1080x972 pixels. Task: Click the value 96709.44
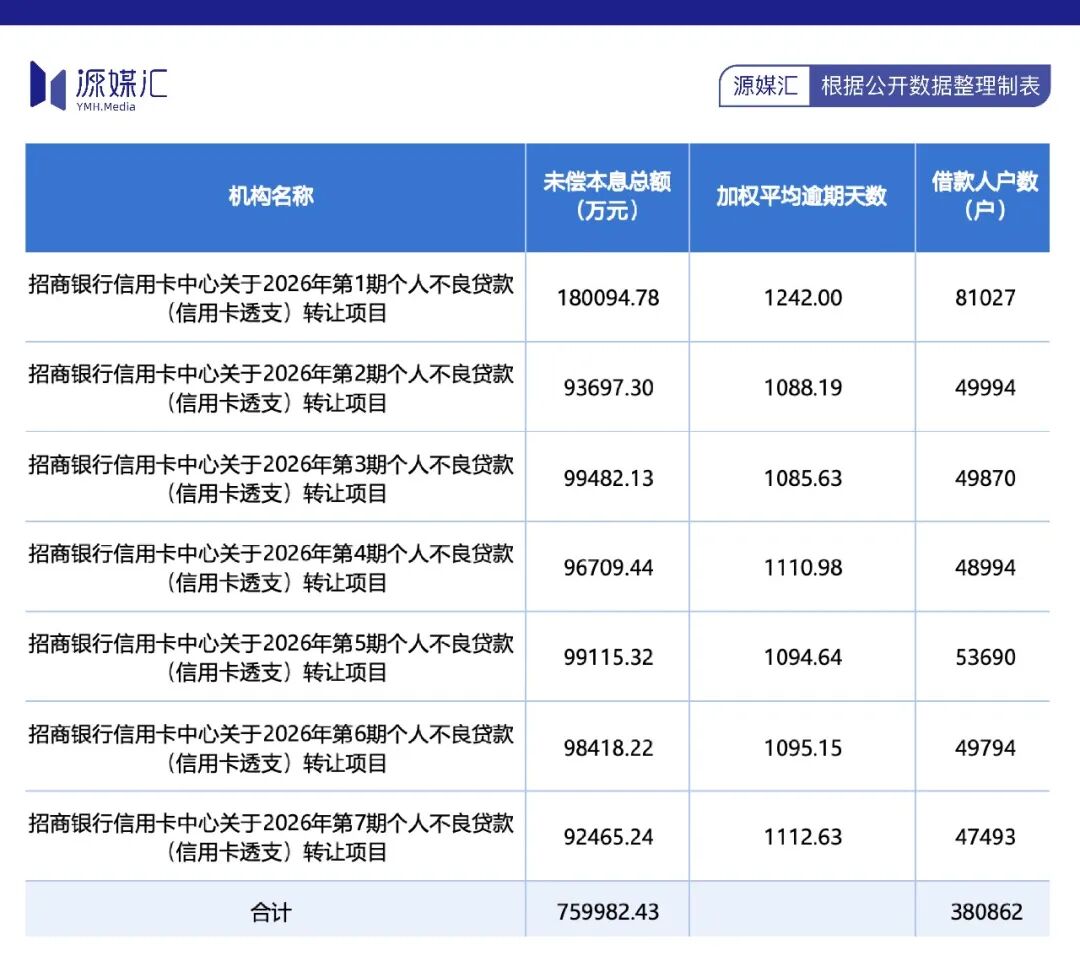pos(608,568)
